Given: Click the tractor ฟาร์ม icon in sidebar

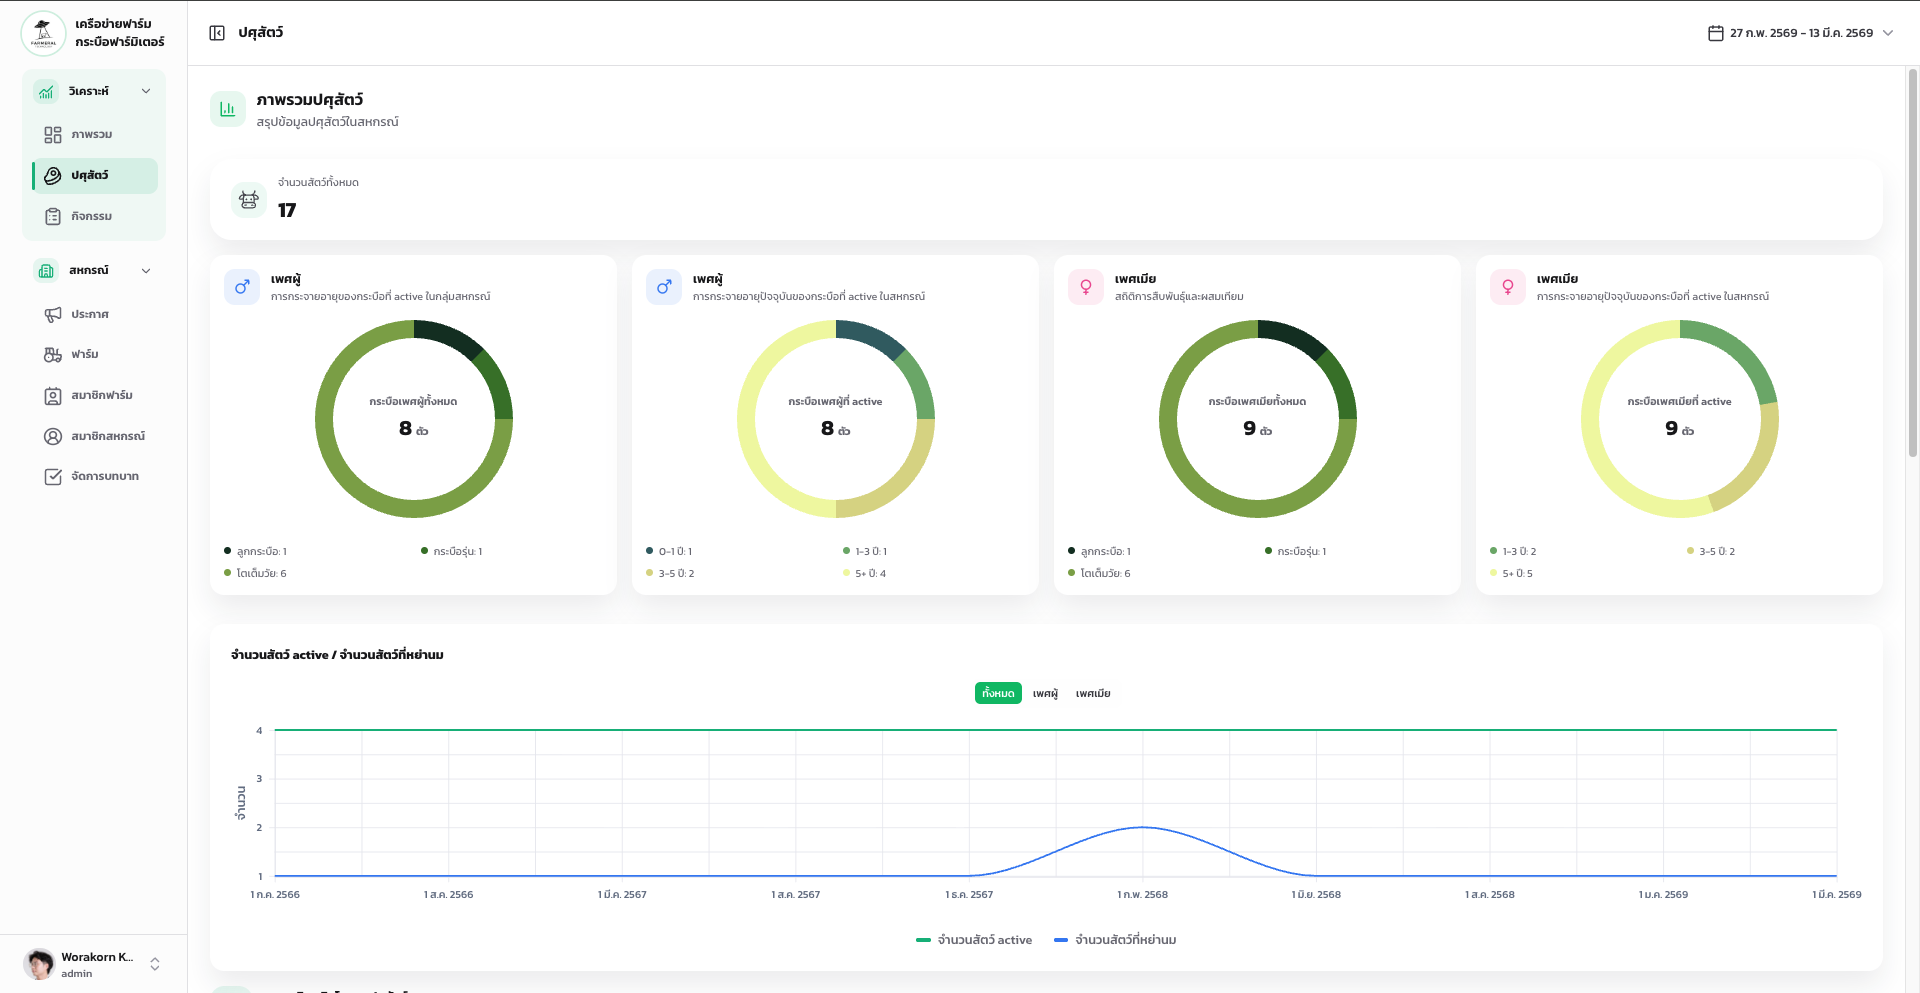Looking at the screenshot, I should pyautogui.click(x=53, y=355).
